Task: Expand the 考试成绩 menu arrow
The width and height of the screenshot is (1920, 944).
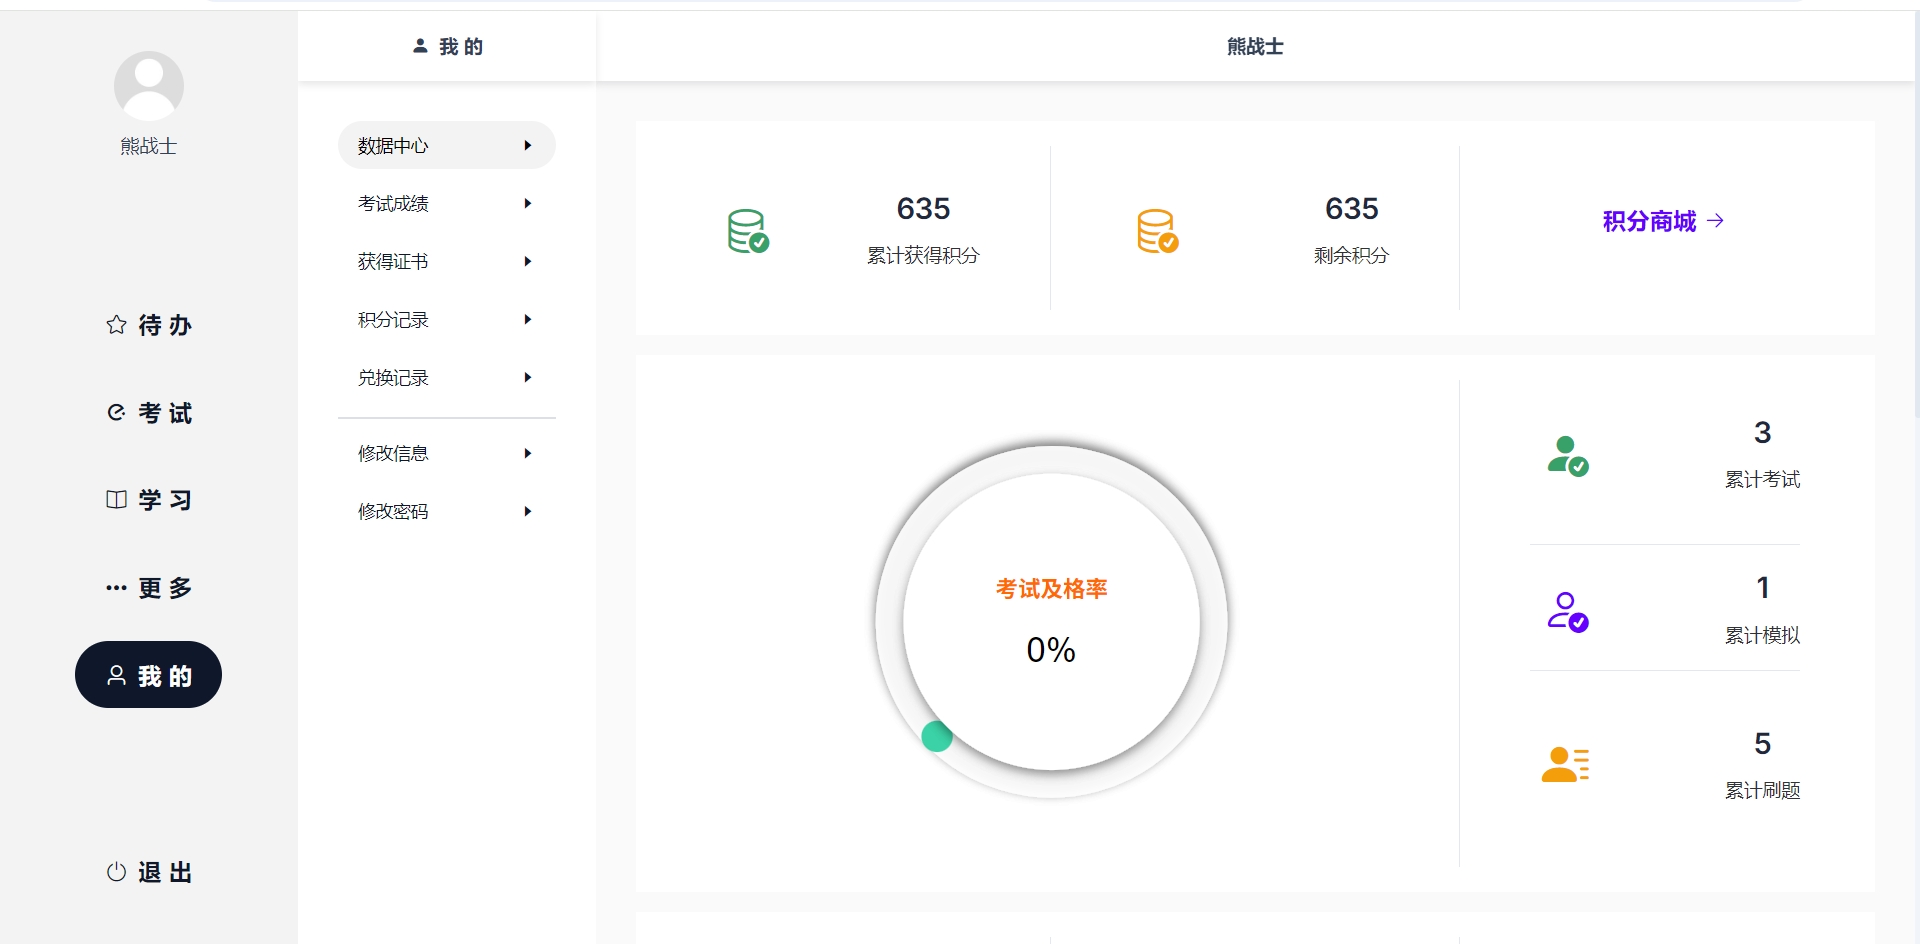Action: tap(527, 204)
